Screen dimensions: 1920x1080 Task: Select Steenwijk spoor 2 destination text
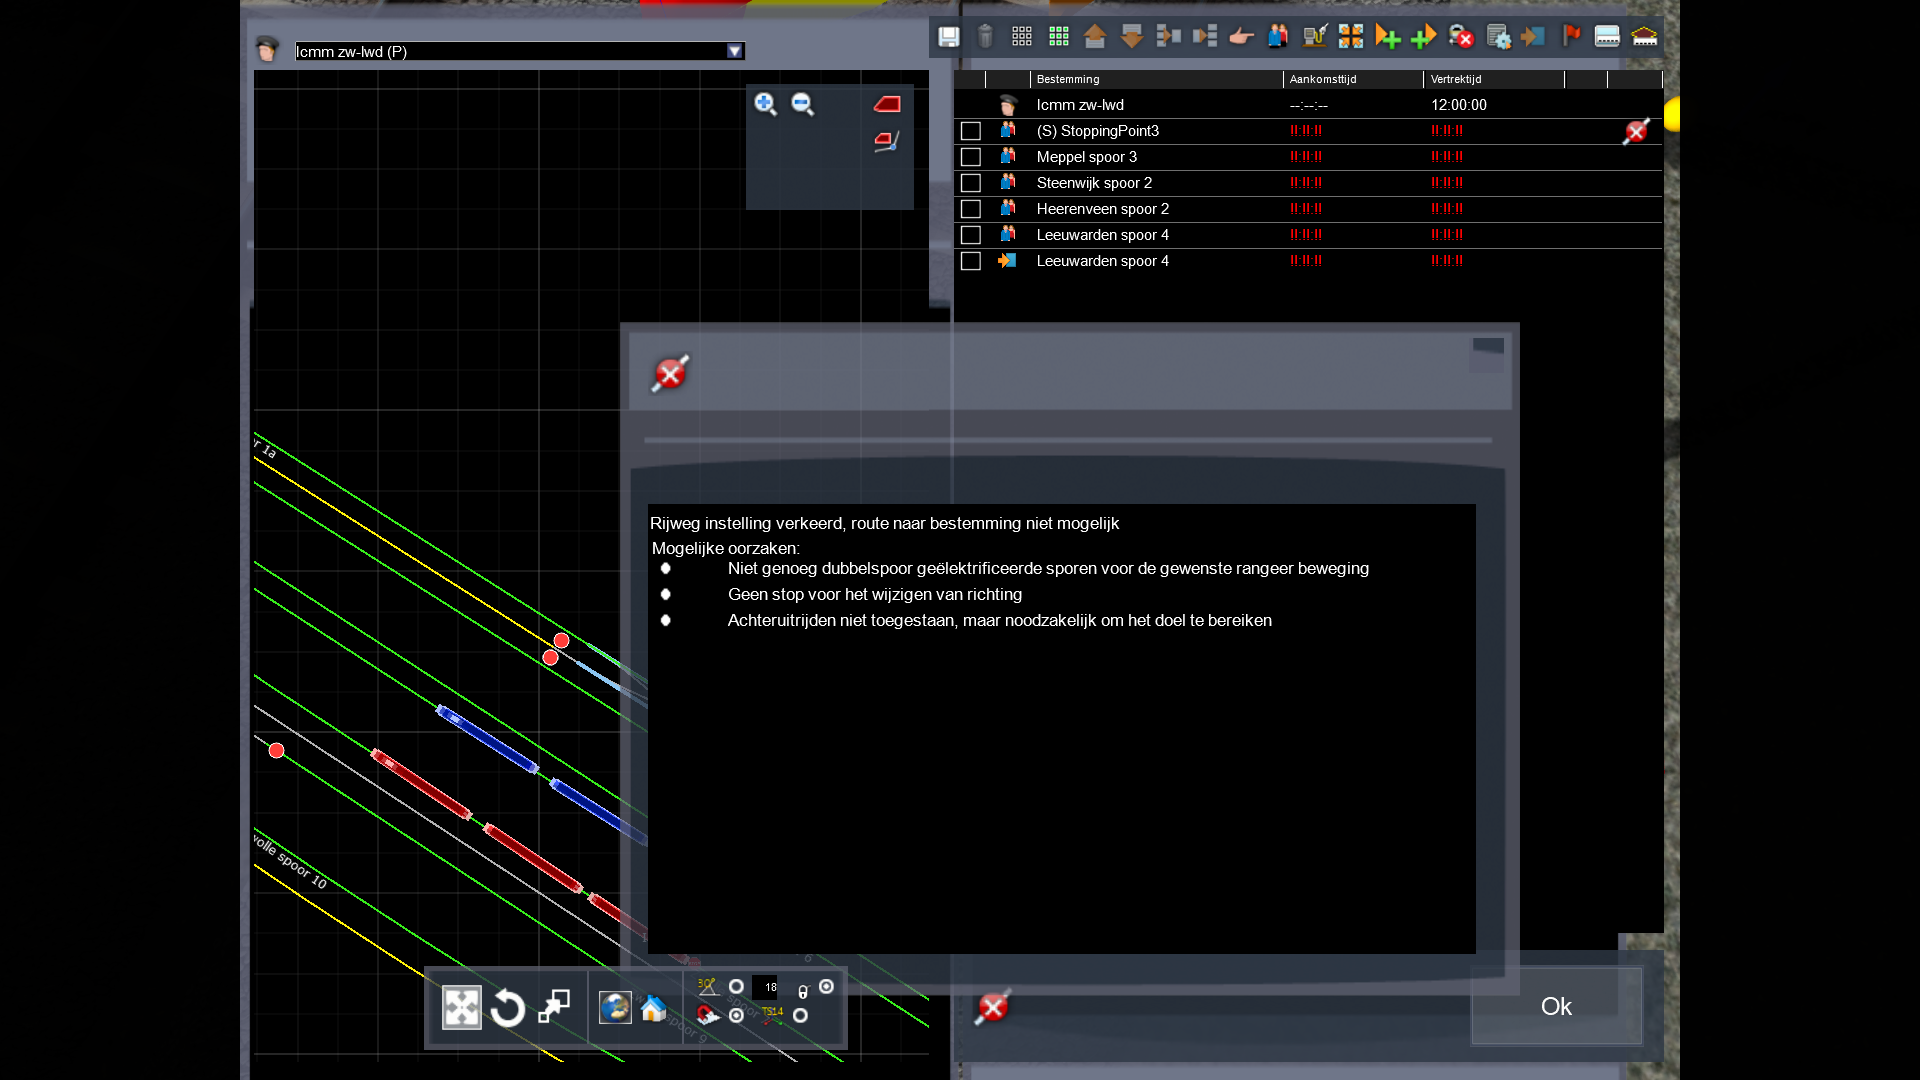click(x=1094, y=183)
